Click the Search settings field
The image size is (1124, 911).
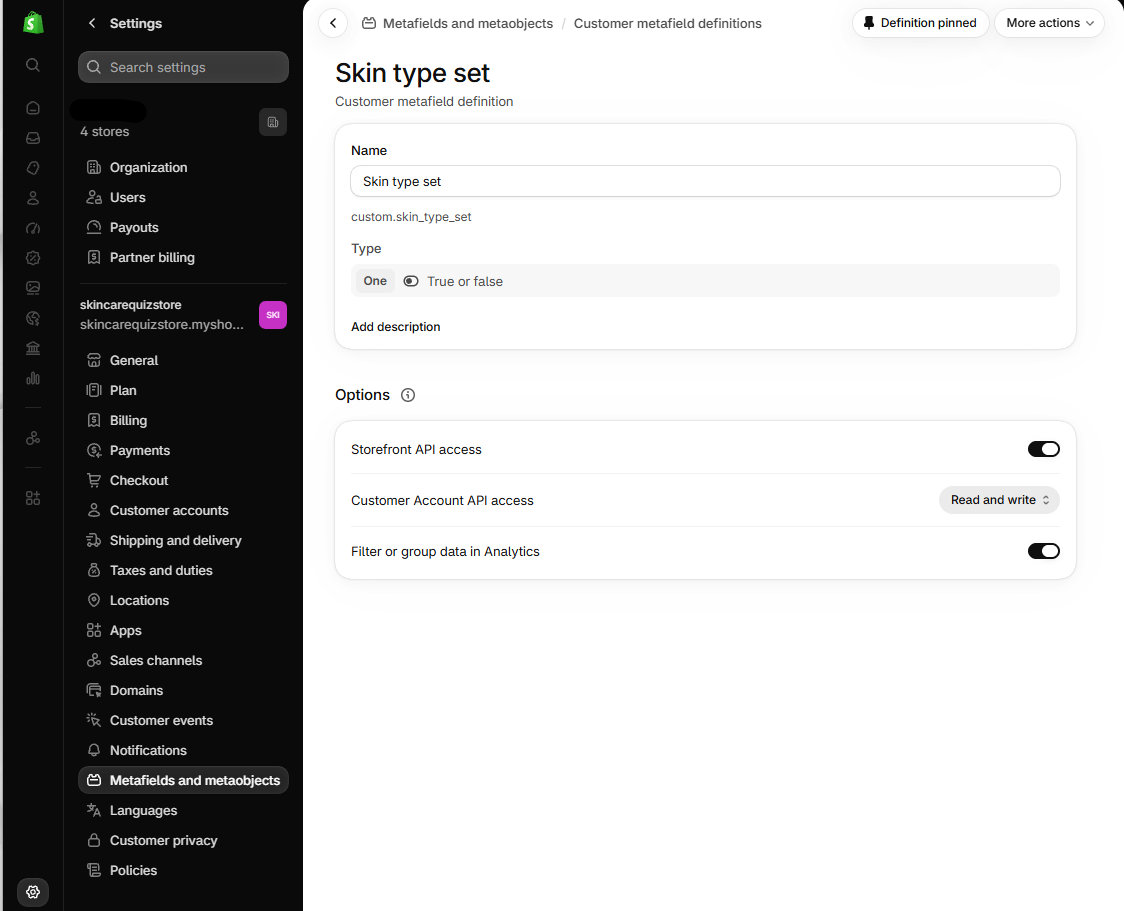tap(184, 67)
